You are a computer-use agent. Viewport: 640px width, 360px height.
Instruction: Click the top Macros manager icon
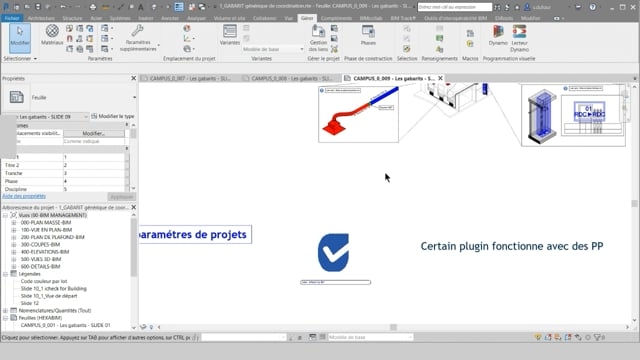pyautogui.click(x=470, y=33)
